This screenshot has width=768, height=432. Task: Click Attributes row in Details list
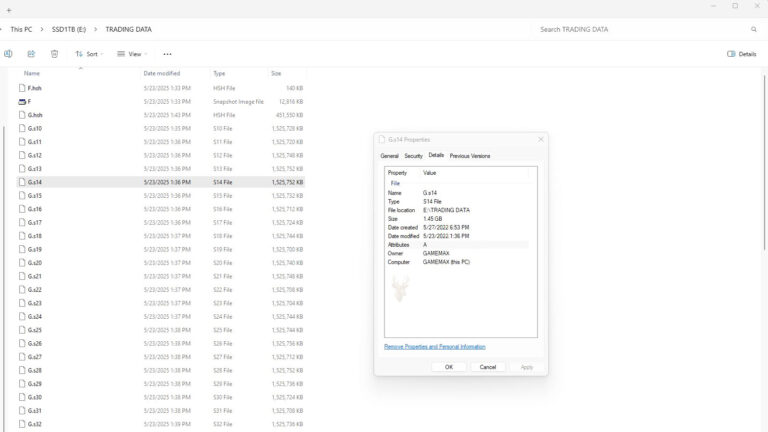(457, 245)
